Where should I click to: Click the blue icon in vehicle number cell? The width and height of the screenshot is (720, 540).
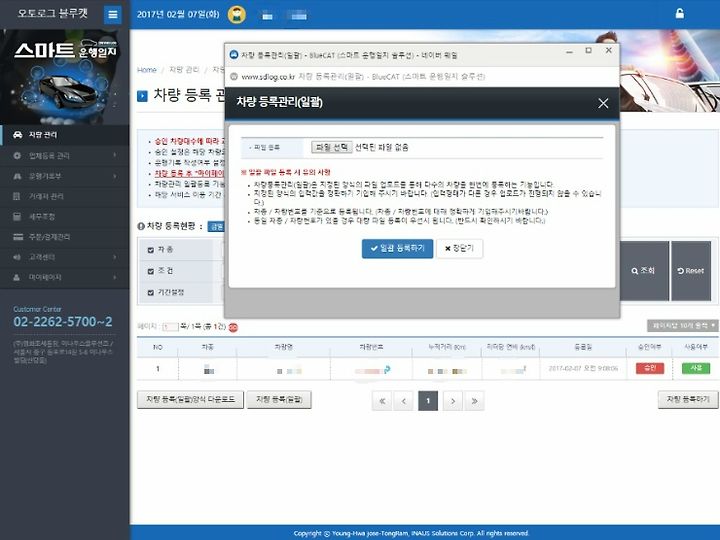pyautogui.click(x=387, y=369)
